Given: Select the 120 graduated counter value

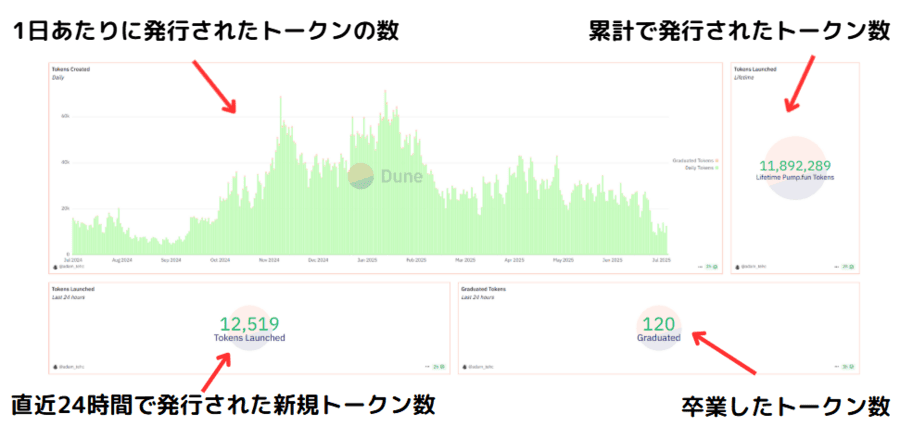Looking at the screenshot, I should (659, 323).
